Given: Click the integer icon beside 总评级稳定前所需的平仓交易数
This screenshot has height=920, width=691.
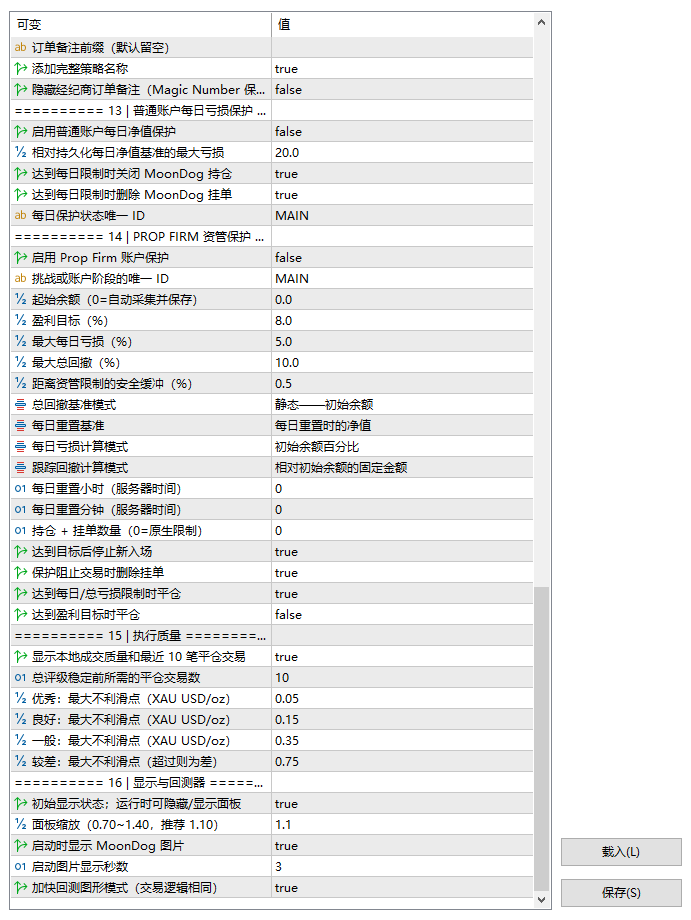Looking at the screenshot, I should [21, 678].
